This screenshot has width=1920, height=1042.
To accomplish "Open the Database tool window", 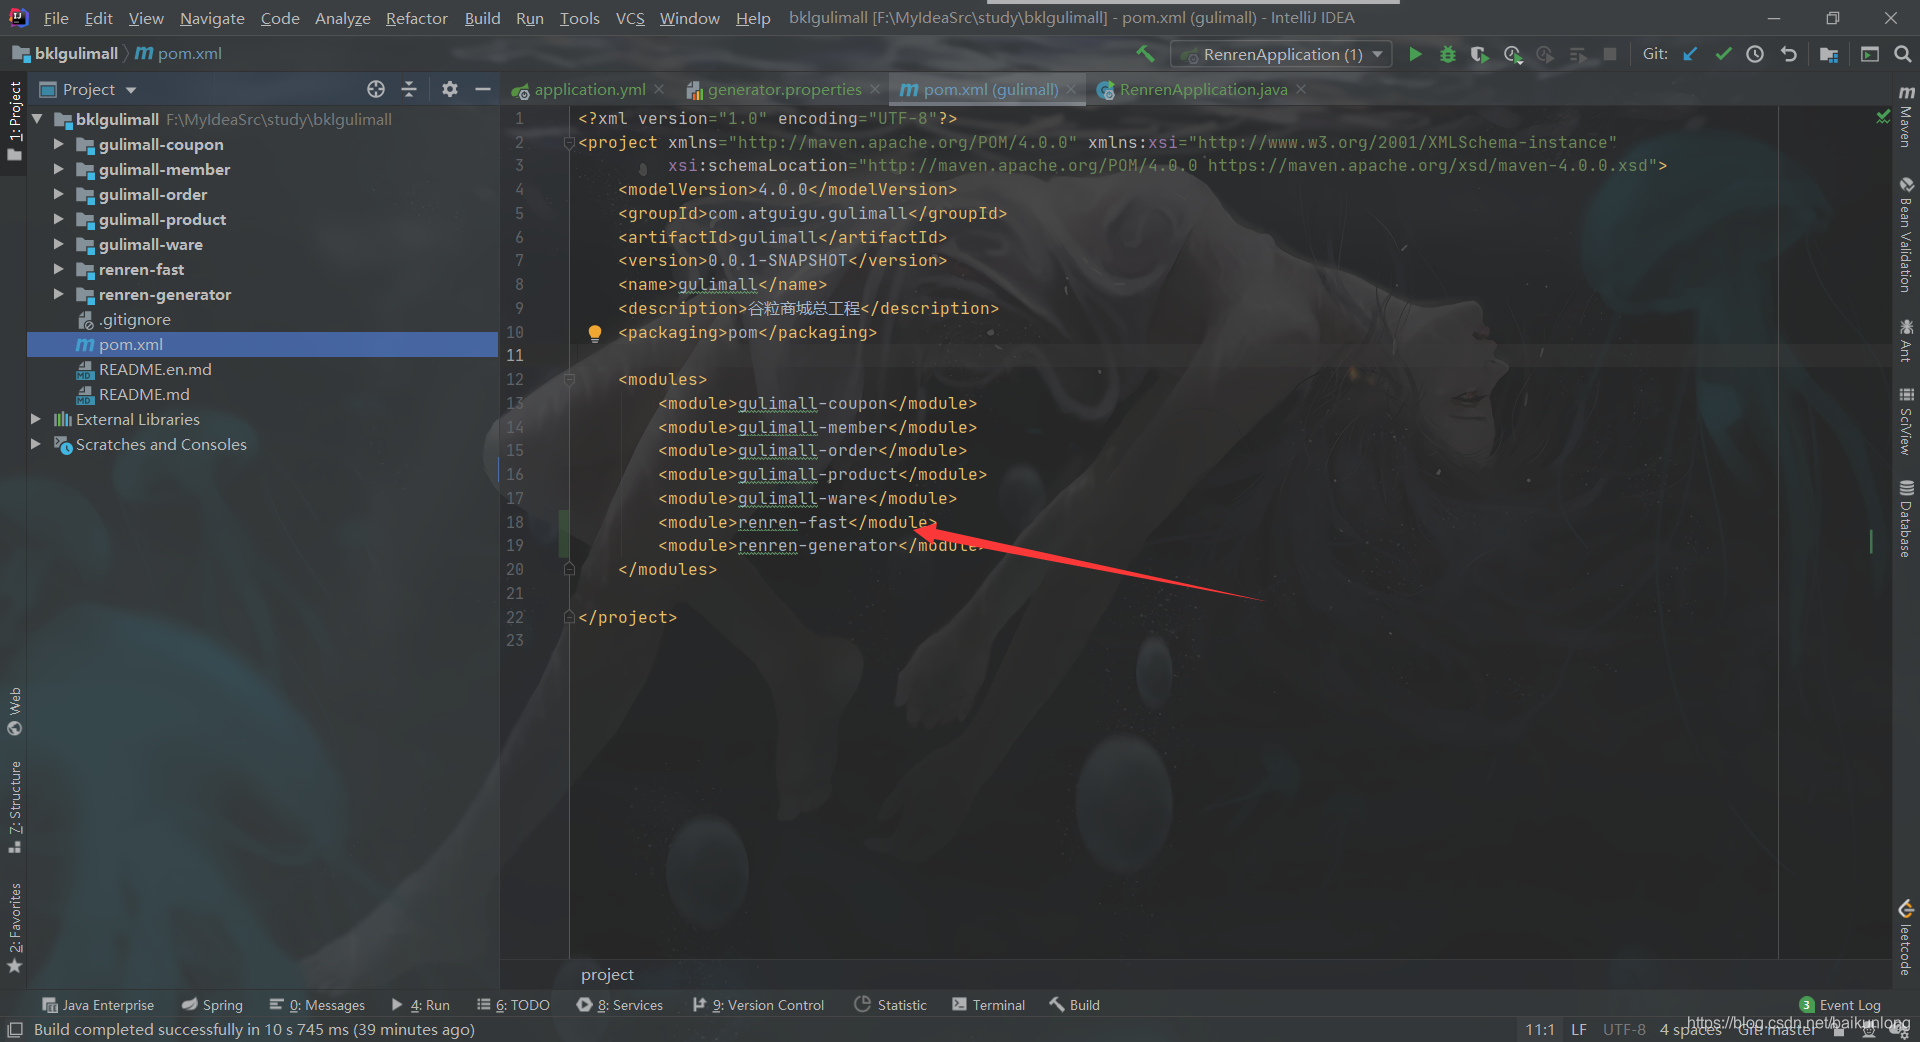I will coord(1906,518).
